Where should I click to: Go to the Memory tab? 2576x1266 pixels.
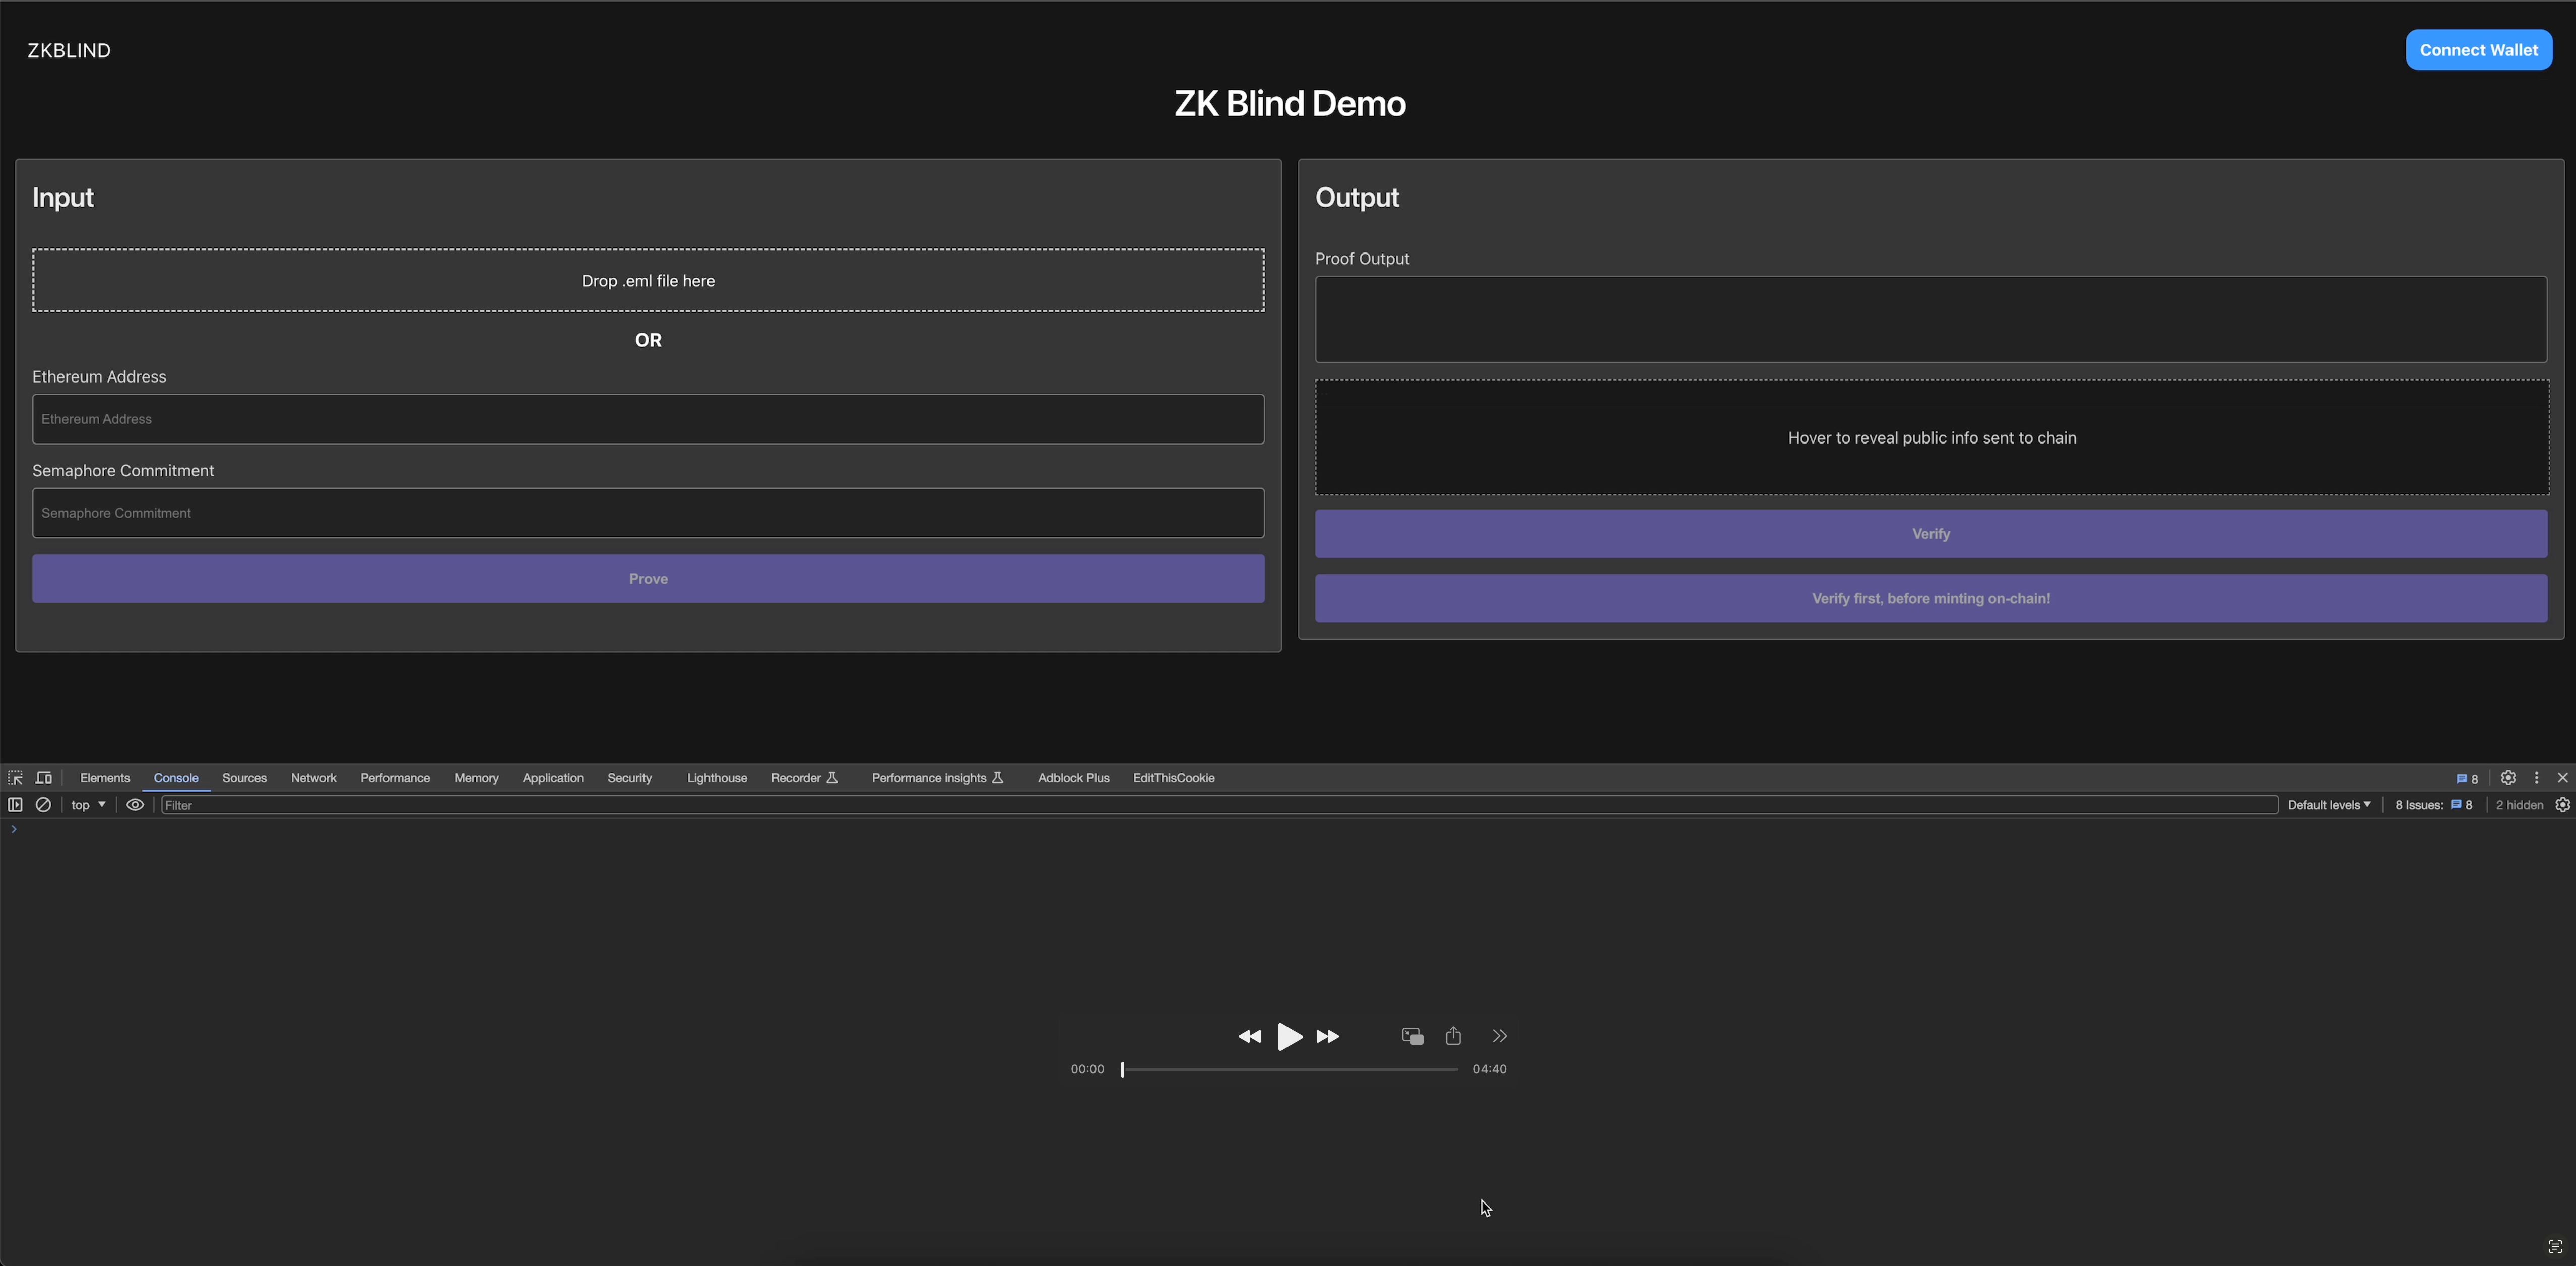[x=476, y=778]
